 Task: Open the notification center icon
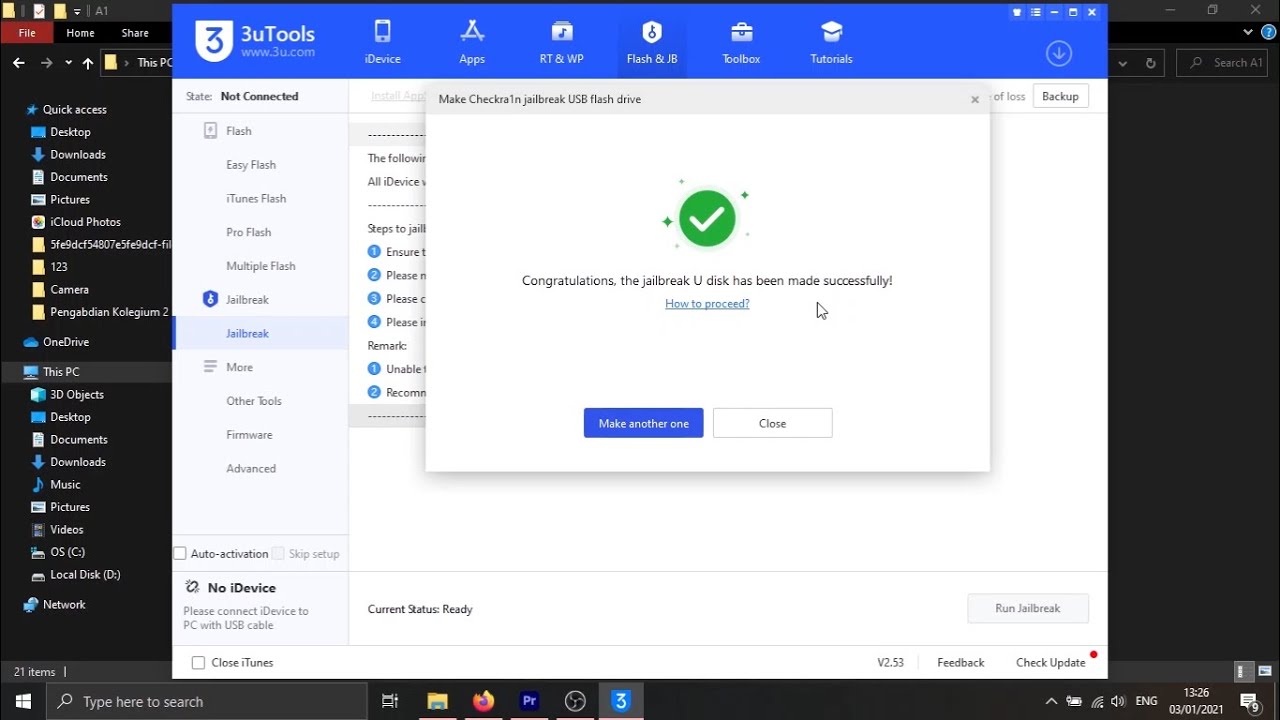pos(1250,701)
